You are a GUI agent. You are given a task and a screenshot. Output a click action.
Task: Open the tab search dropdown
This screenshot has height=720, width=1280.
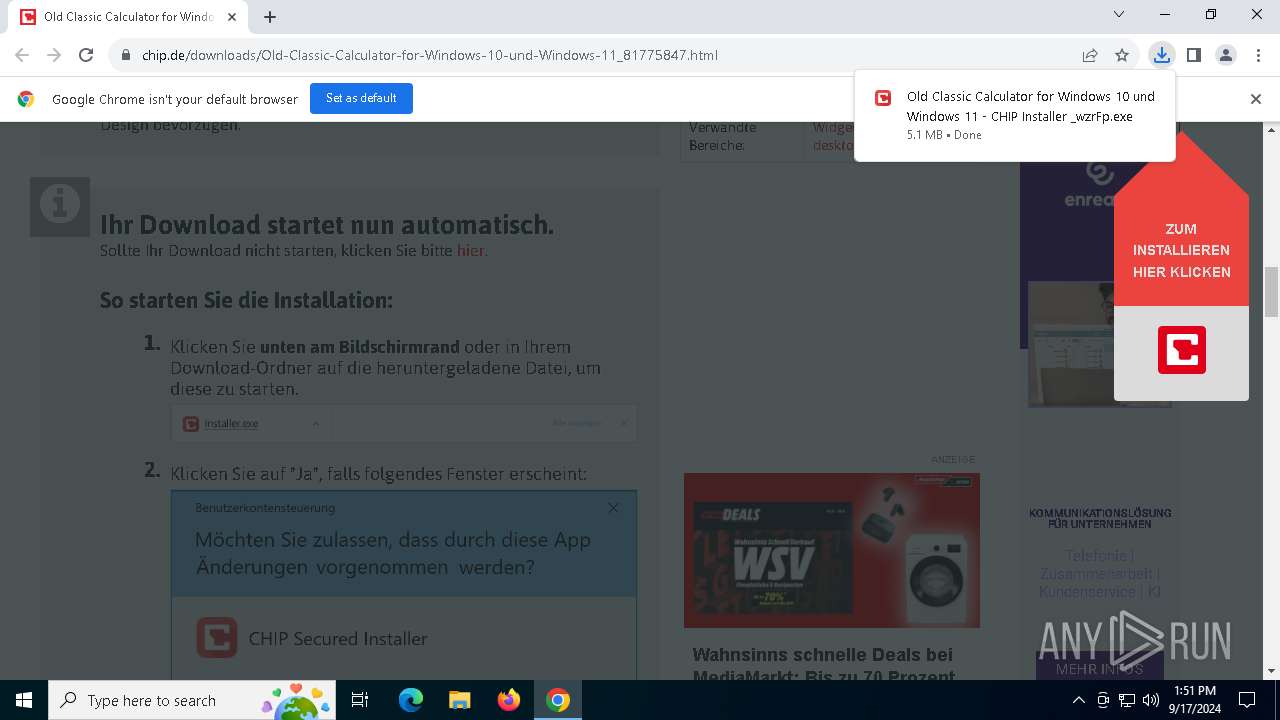click(x=1119, y=14)
